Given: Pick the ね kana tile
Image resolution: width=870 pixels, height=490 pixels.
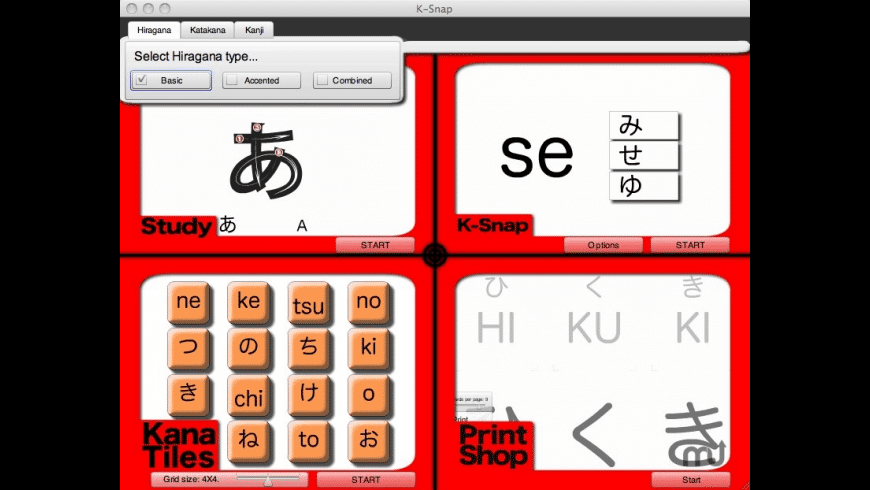Looking at the screenshot, I should click(249, 441).
